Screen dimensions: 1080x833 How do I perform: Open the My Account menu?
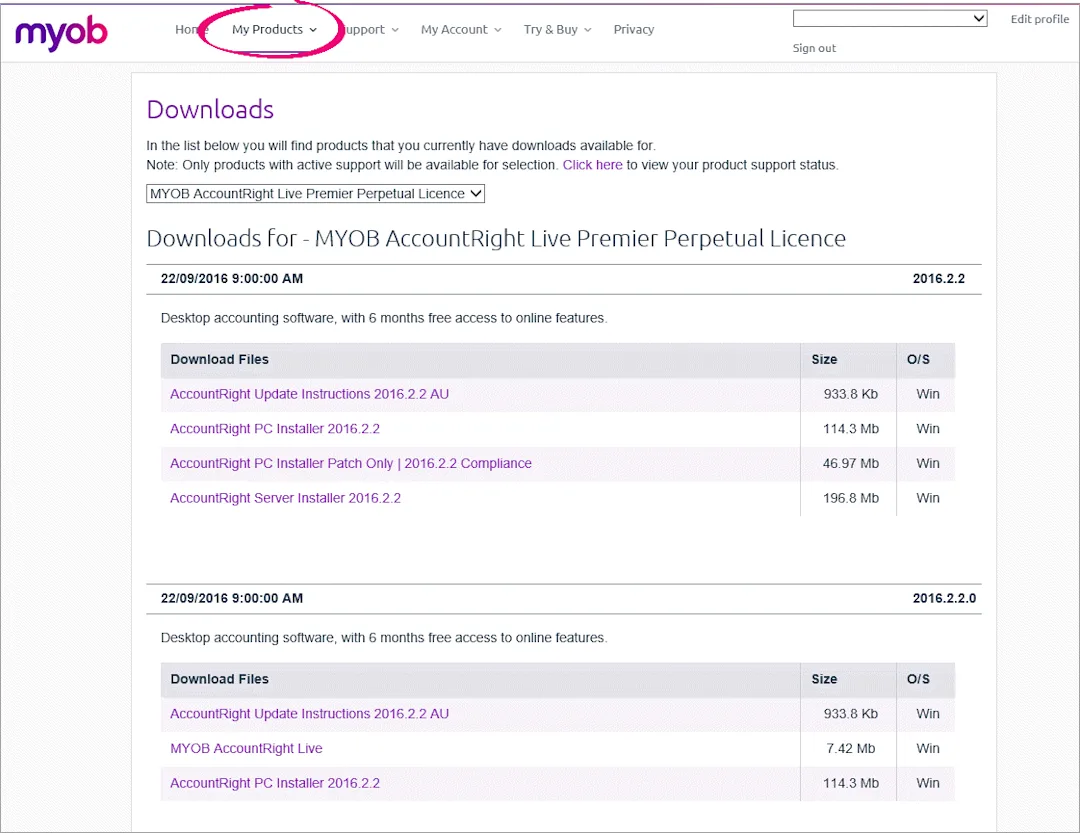(461, 30)
